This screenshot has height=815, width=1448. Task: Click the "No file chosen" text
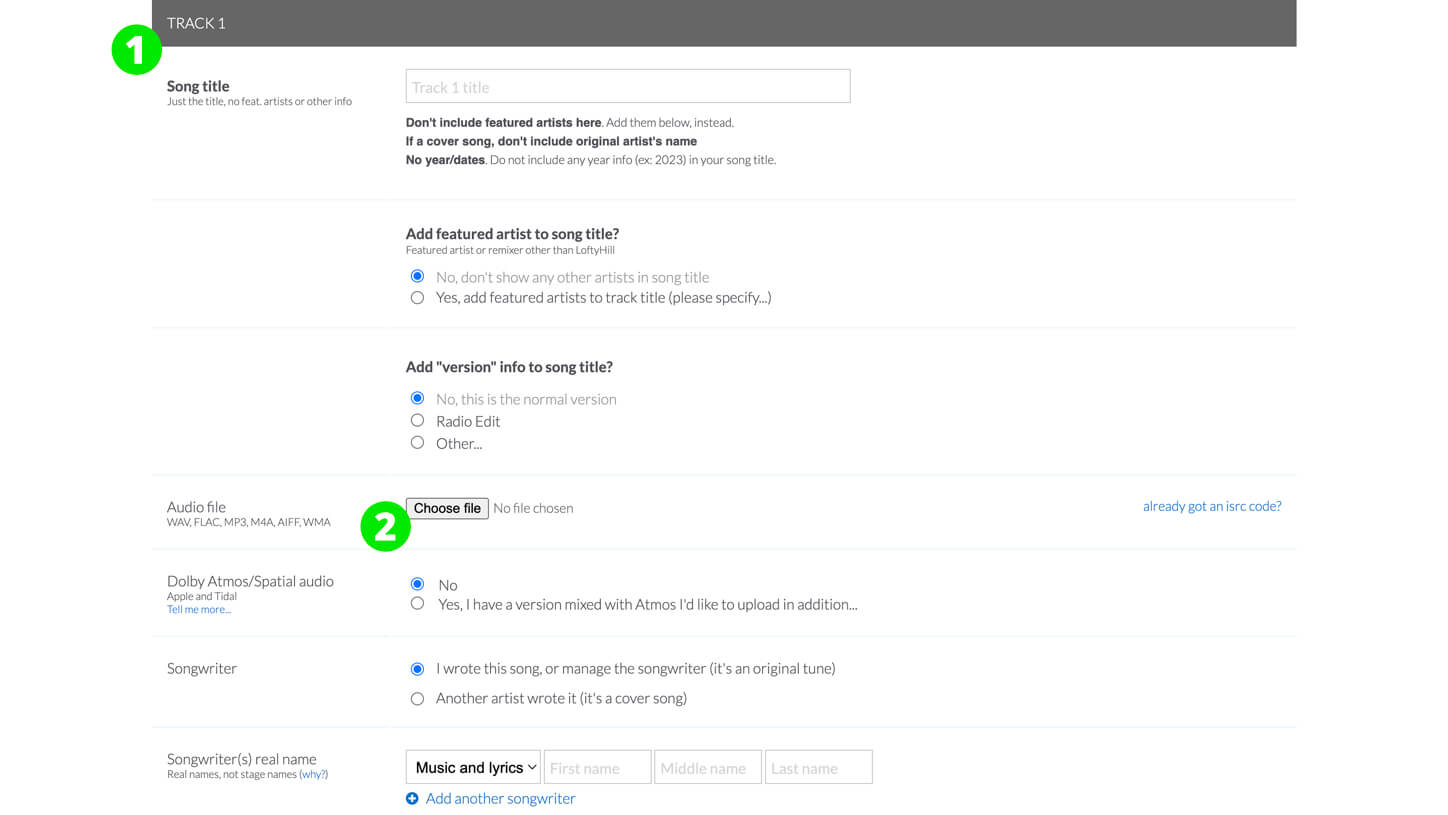534,508
